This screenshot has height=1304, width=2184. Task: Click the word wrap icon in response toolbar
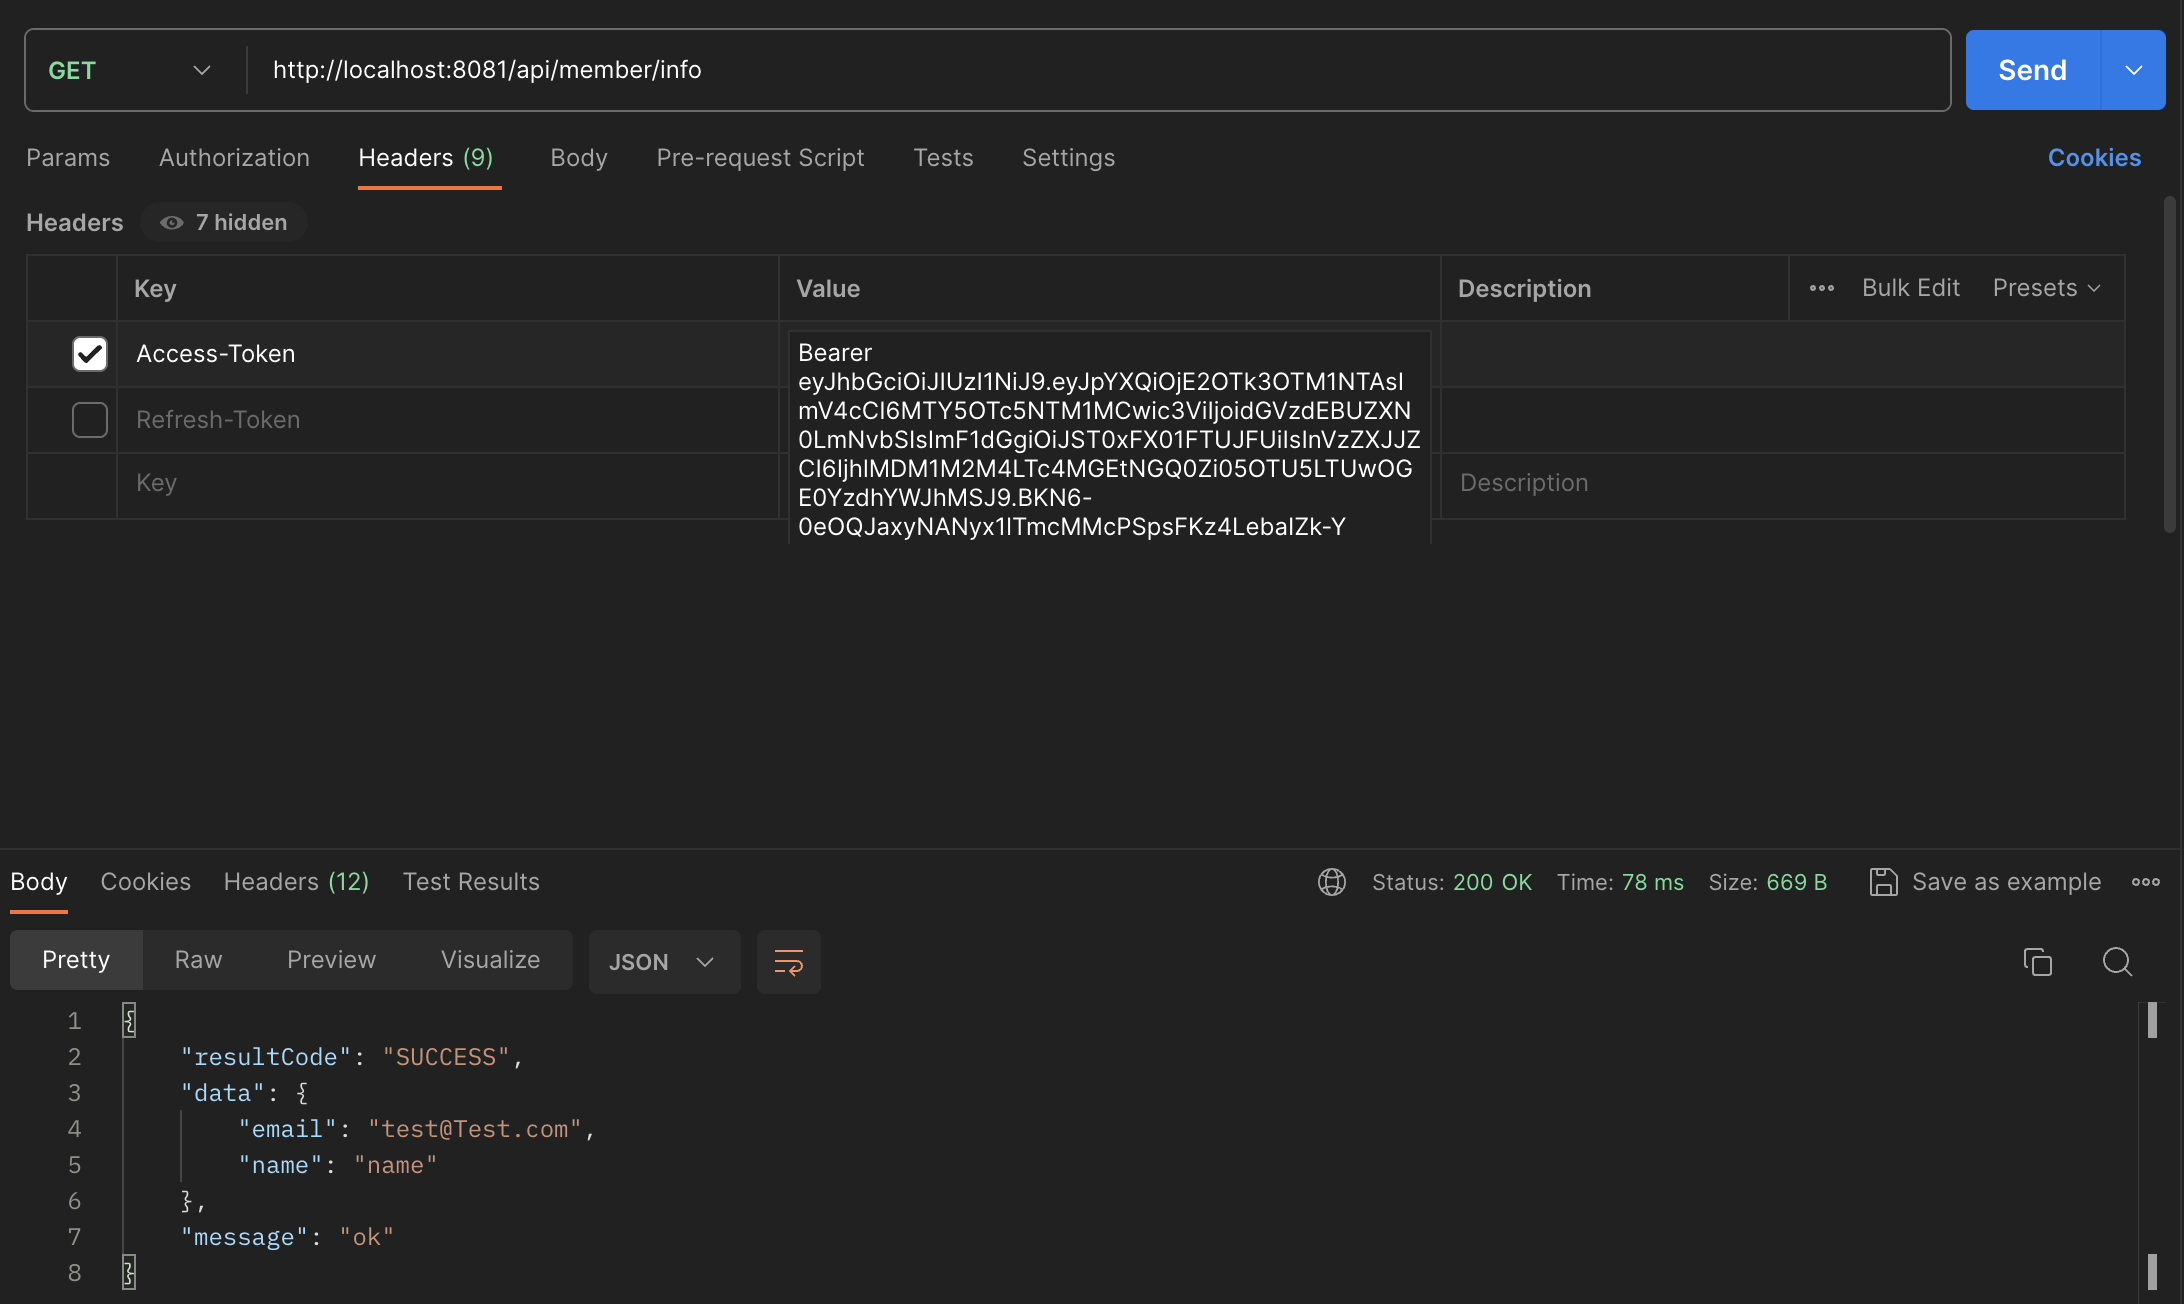788,962
